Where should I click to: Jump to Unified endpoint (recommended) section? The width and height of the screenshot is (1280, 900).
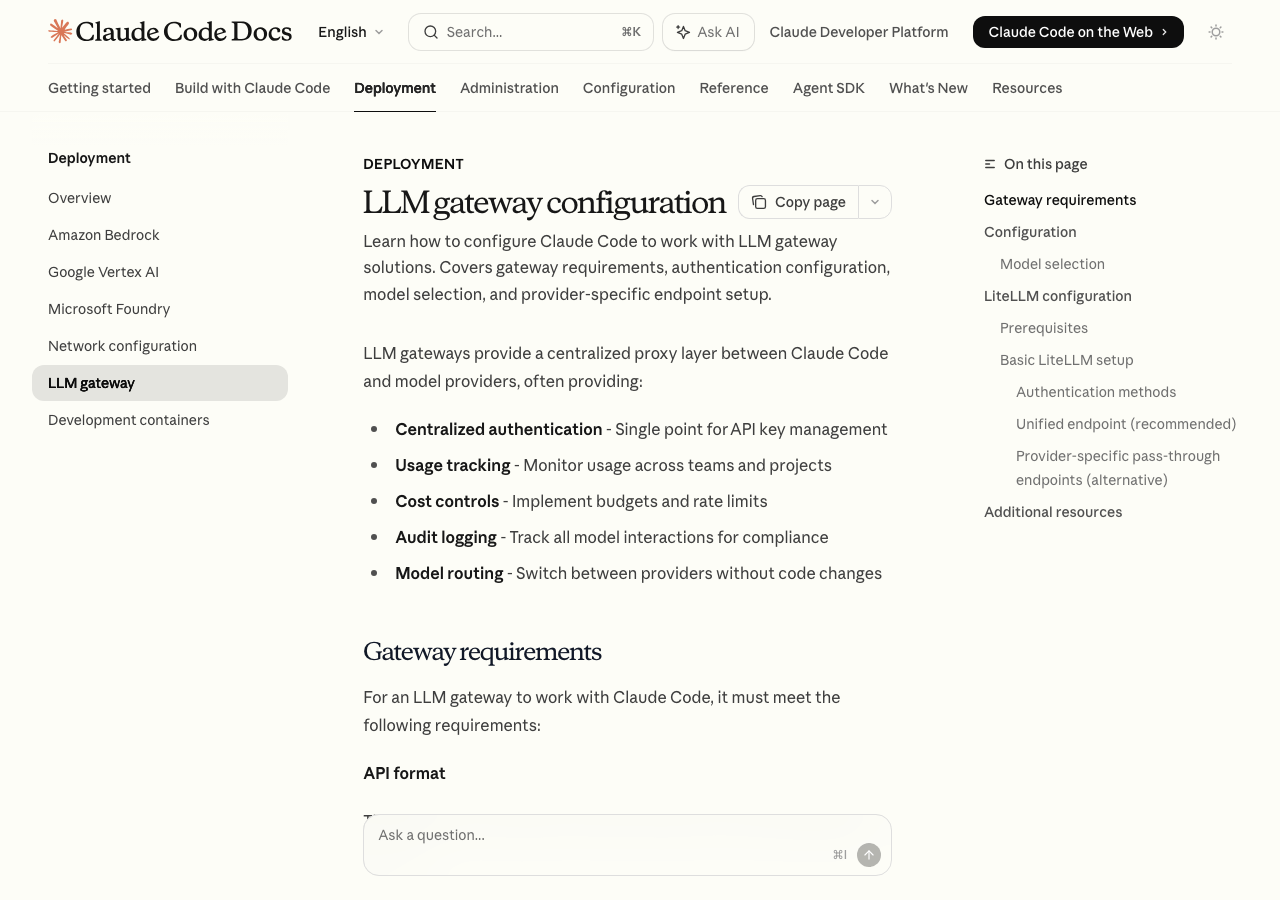1125,424
